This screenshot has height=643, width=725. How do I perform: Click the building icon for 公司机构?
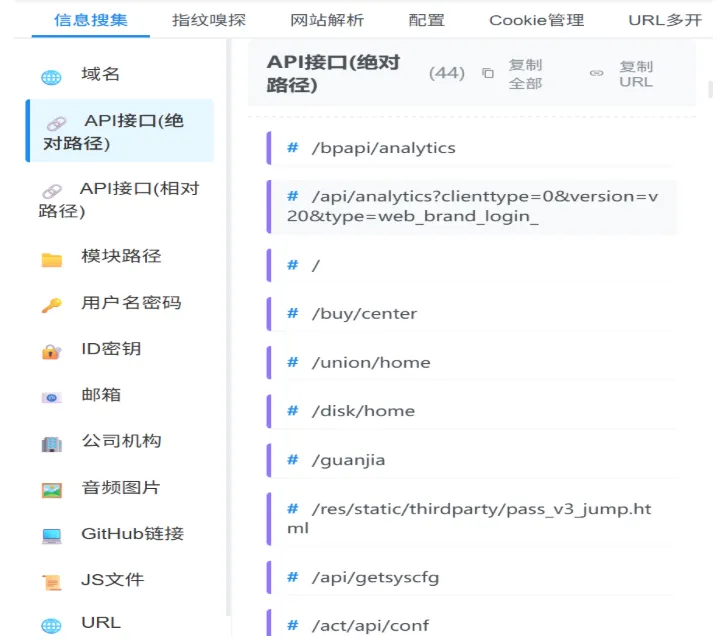point(51,444)
